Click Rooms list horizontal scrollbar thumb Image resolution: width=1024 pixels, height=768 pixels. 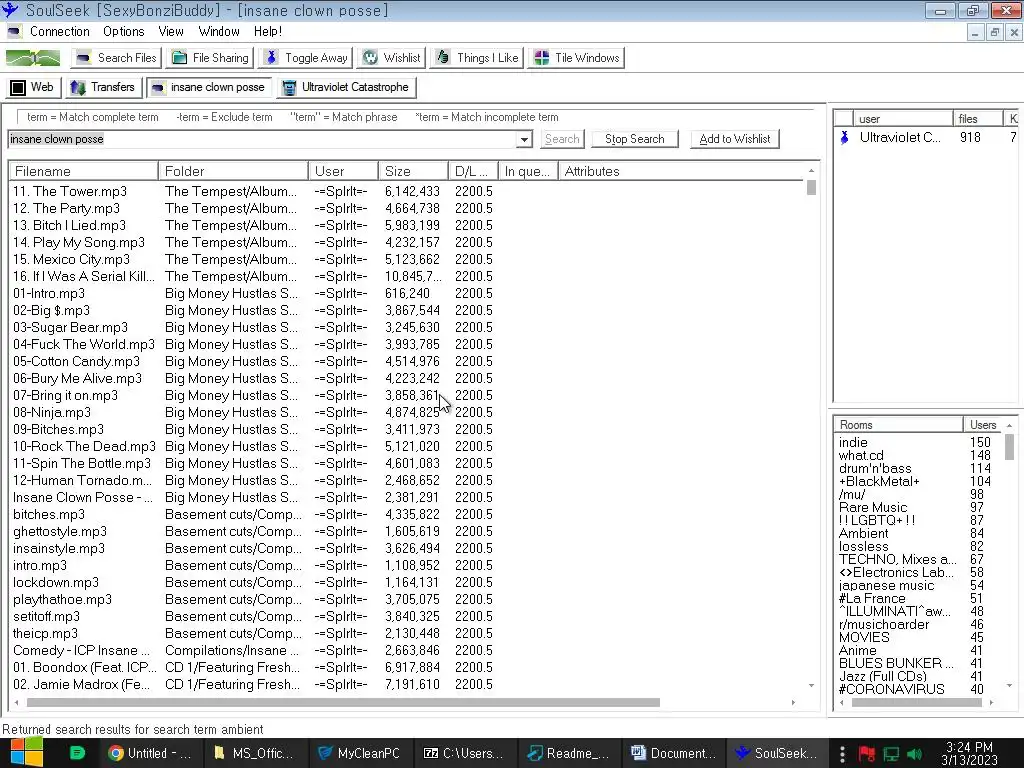pyautogui.click(x=916, y=703)
